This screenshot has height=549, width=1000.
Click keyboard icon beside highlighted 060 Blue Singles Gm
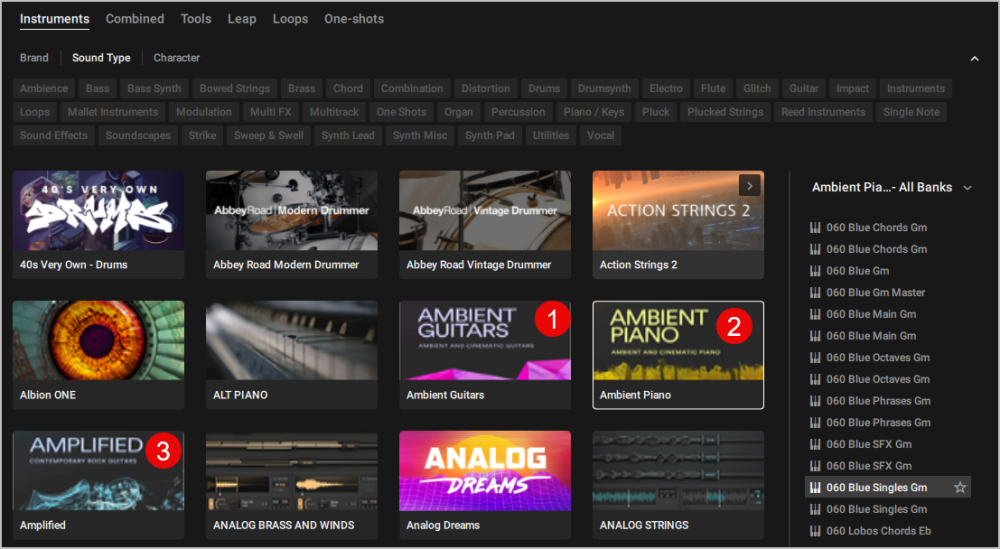click(815, 488)
